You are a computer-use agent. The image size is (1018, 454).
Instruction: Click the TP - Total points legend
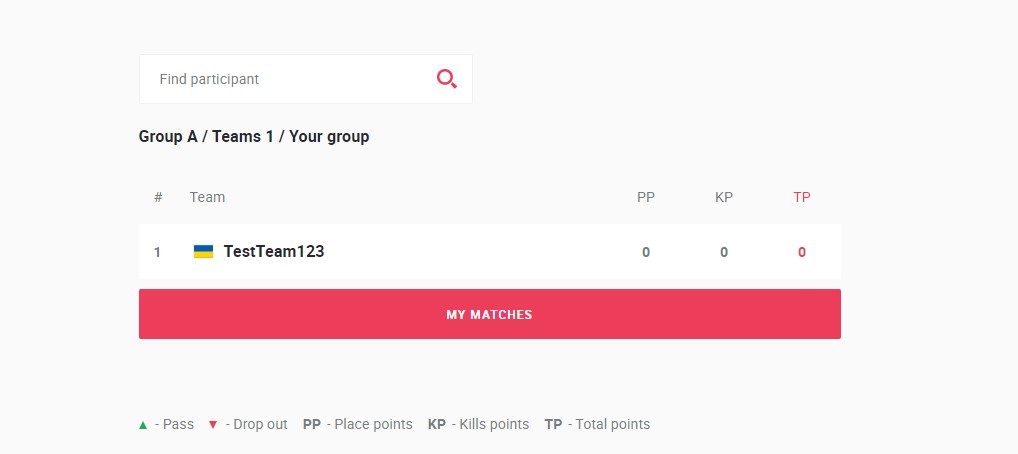(x=597, y=425)
